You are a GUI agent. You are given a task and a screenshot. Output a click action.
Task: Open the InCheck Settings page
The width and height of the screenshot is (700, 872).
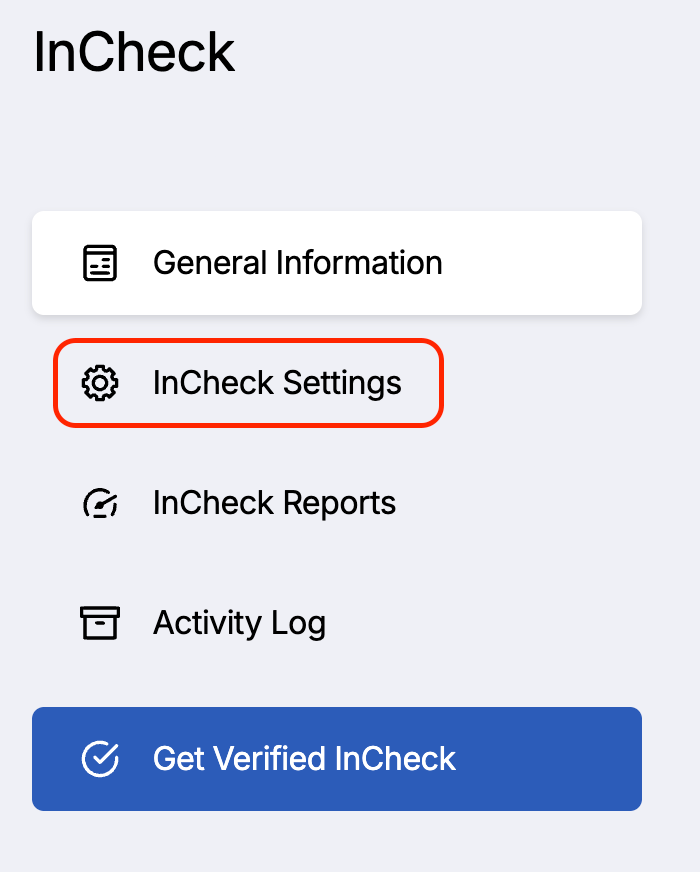click(249, 383)
